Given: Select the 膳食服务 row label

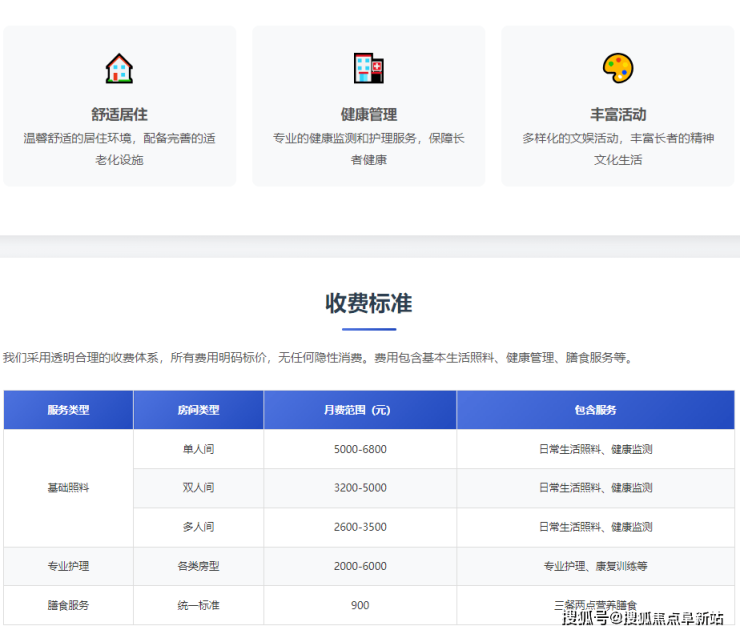Looking at the screenshot, I should tap(68, 605).
